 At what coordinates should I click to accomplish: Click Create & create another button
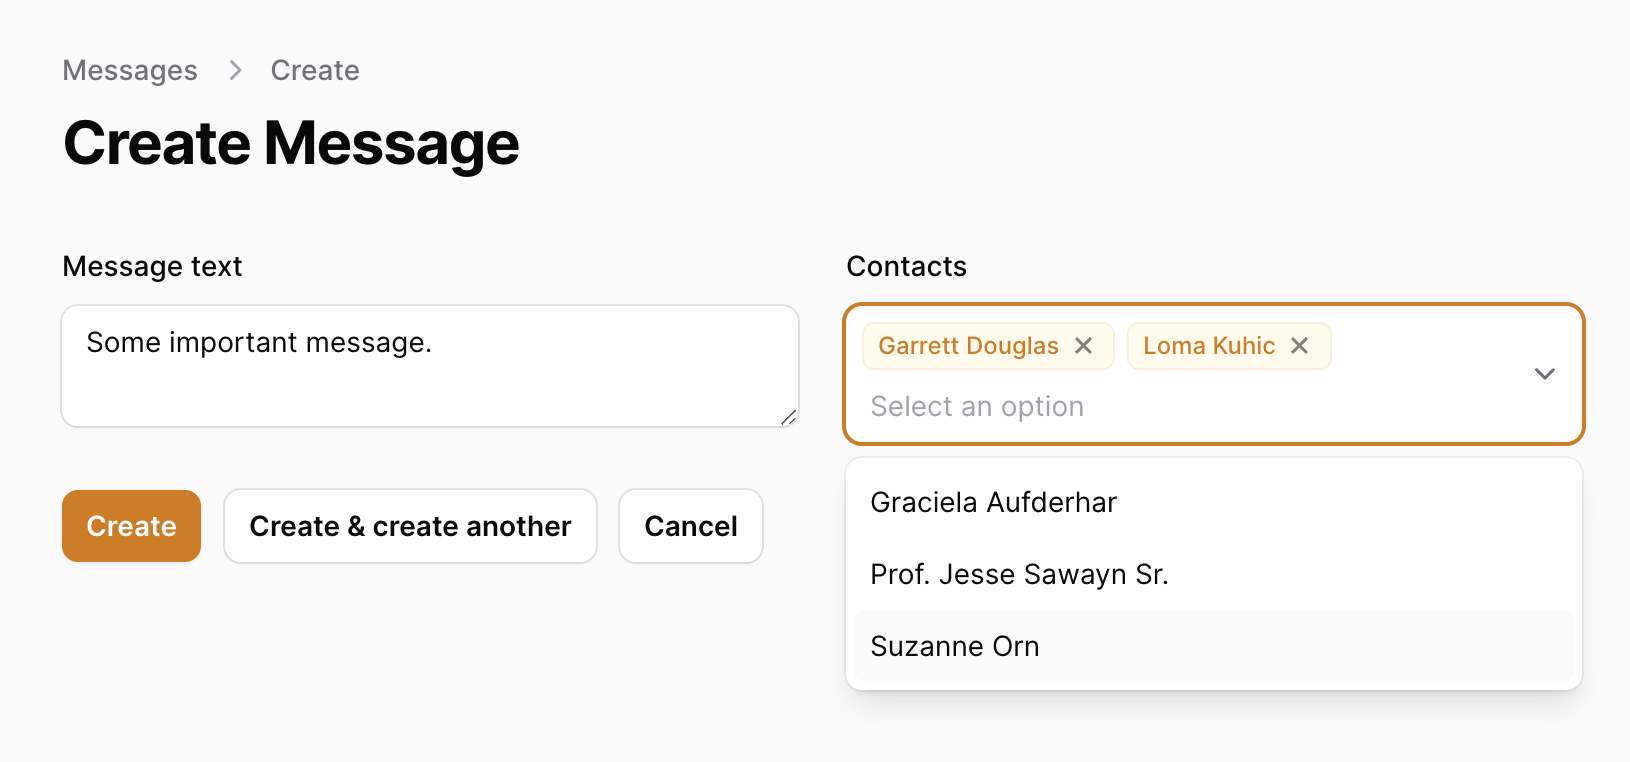click(410, 526)
